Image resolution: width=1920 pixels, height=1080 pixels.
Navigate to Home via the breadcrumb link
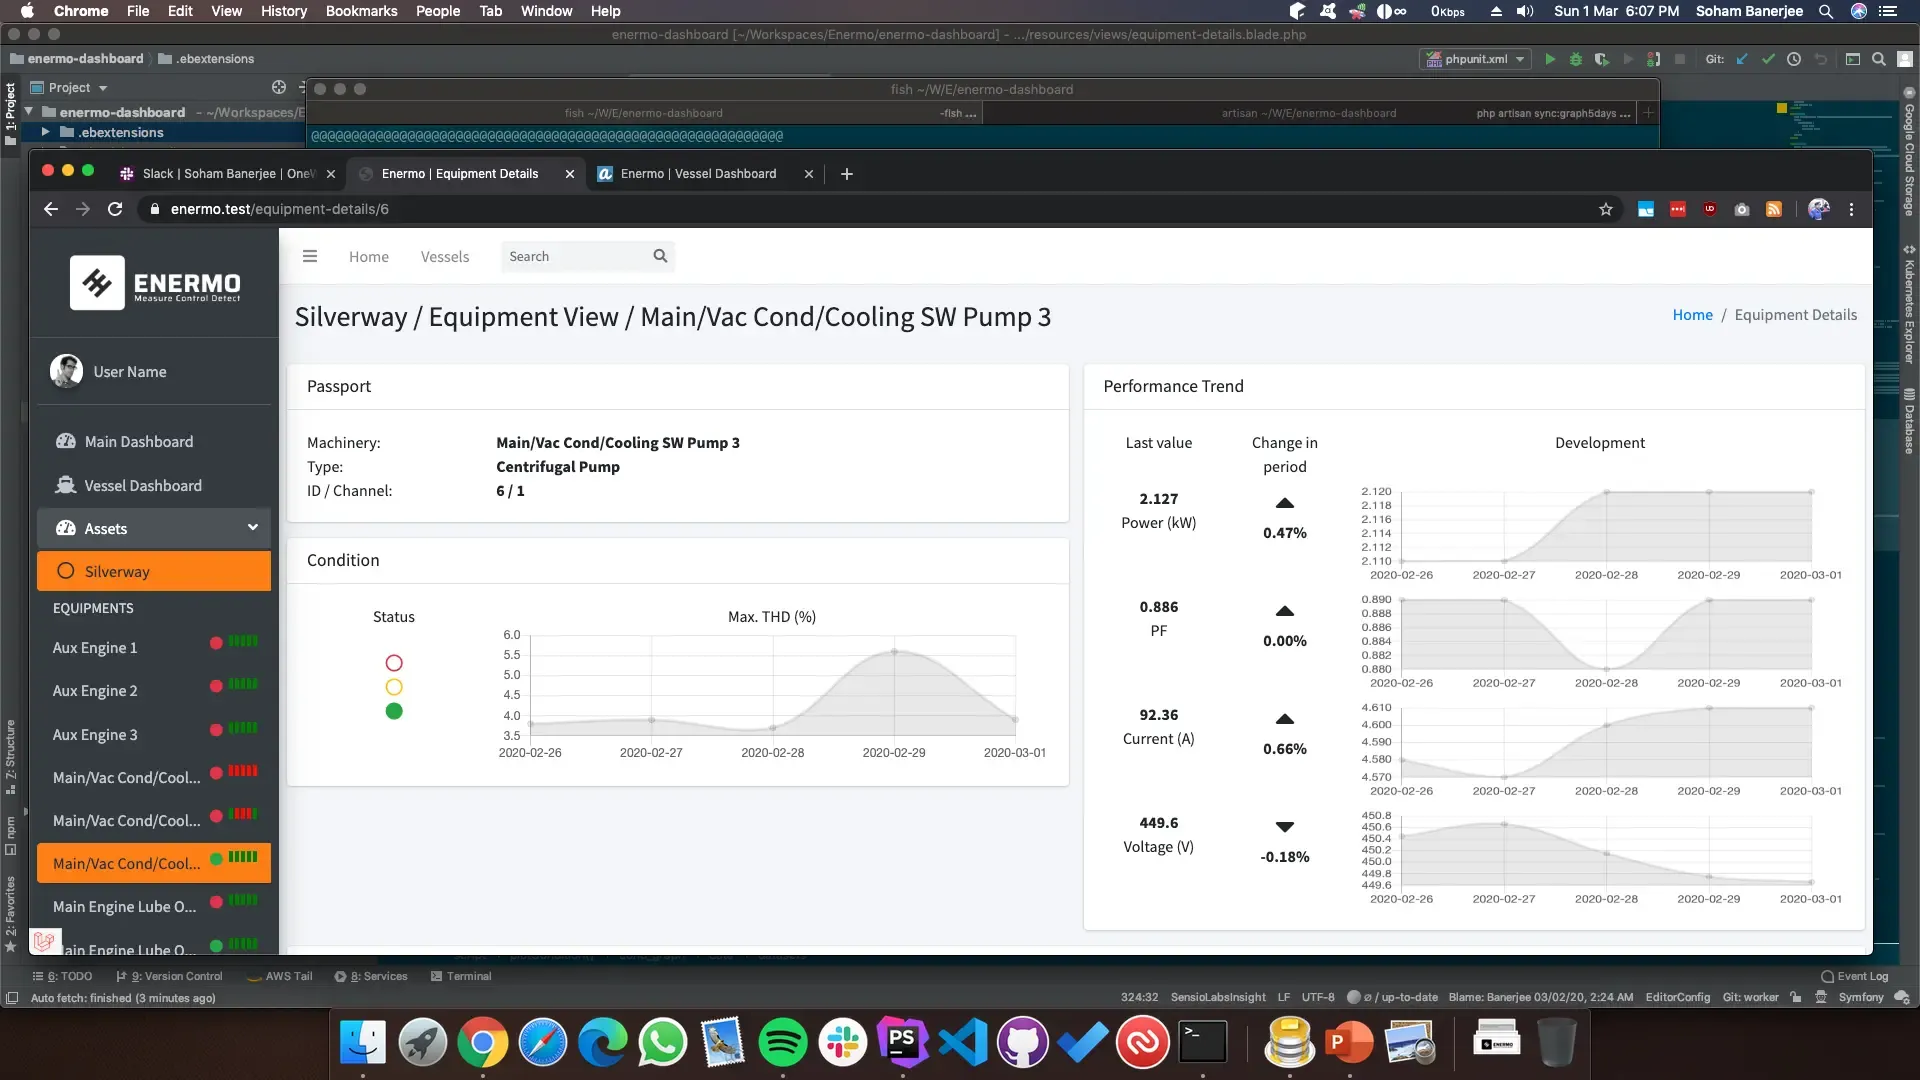(x=1691, y=314)
